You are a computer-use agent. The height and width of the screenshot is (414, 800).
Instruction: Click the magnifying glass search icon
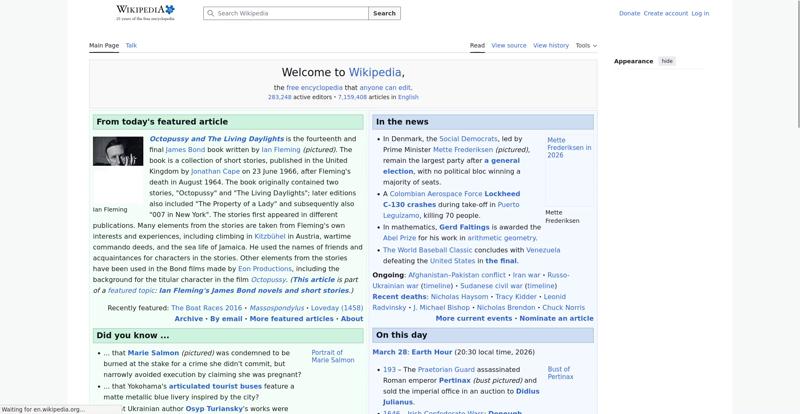[x=210, y=14]
